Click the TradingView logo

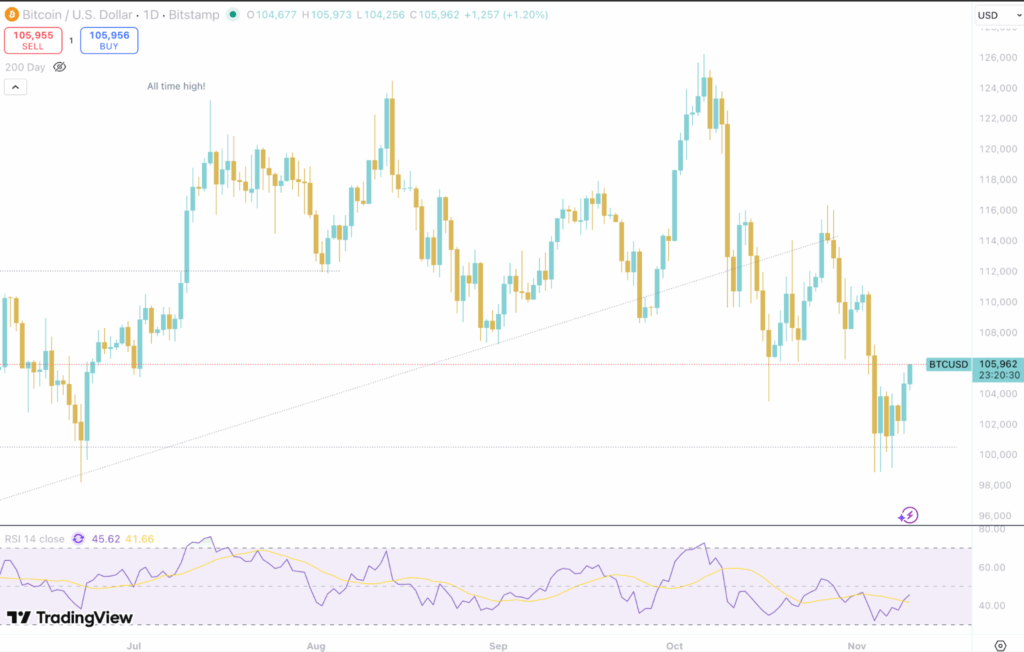point(70,618)
